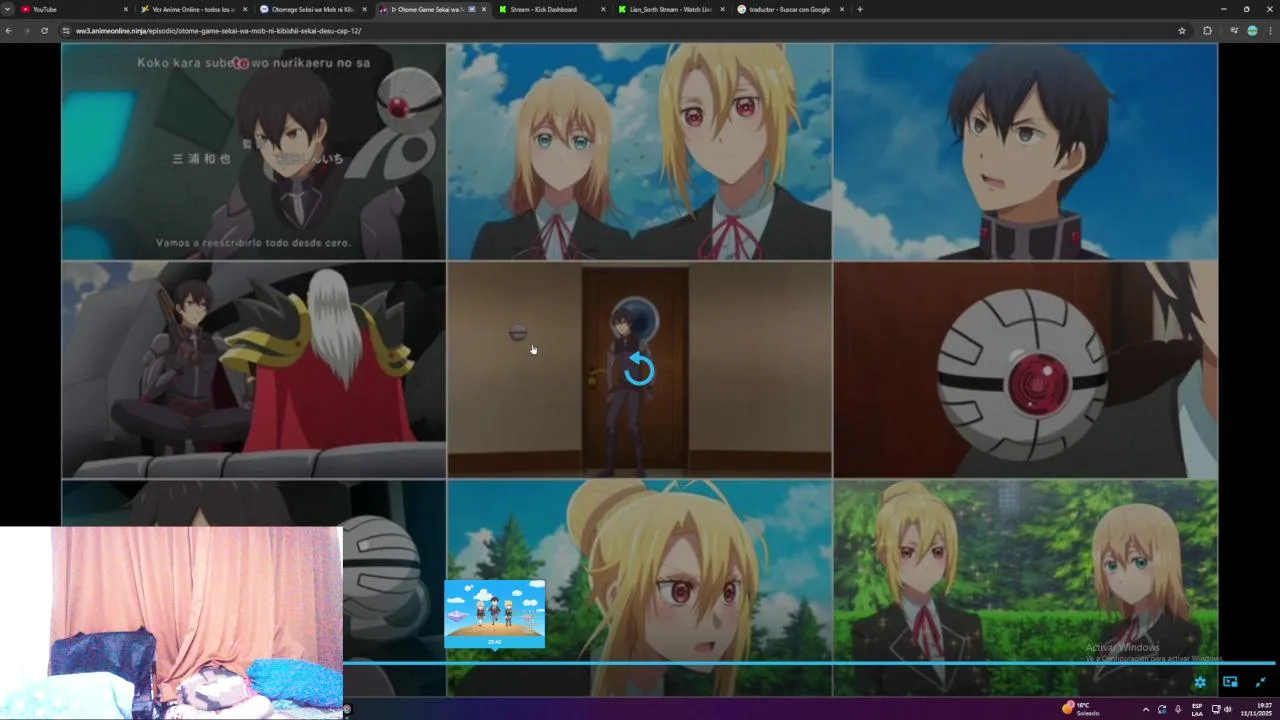Image resolution: width=1280 pixels, height=720 pixels.
Task: Close the traductor Google tab
Action: (x=841, y=9)
